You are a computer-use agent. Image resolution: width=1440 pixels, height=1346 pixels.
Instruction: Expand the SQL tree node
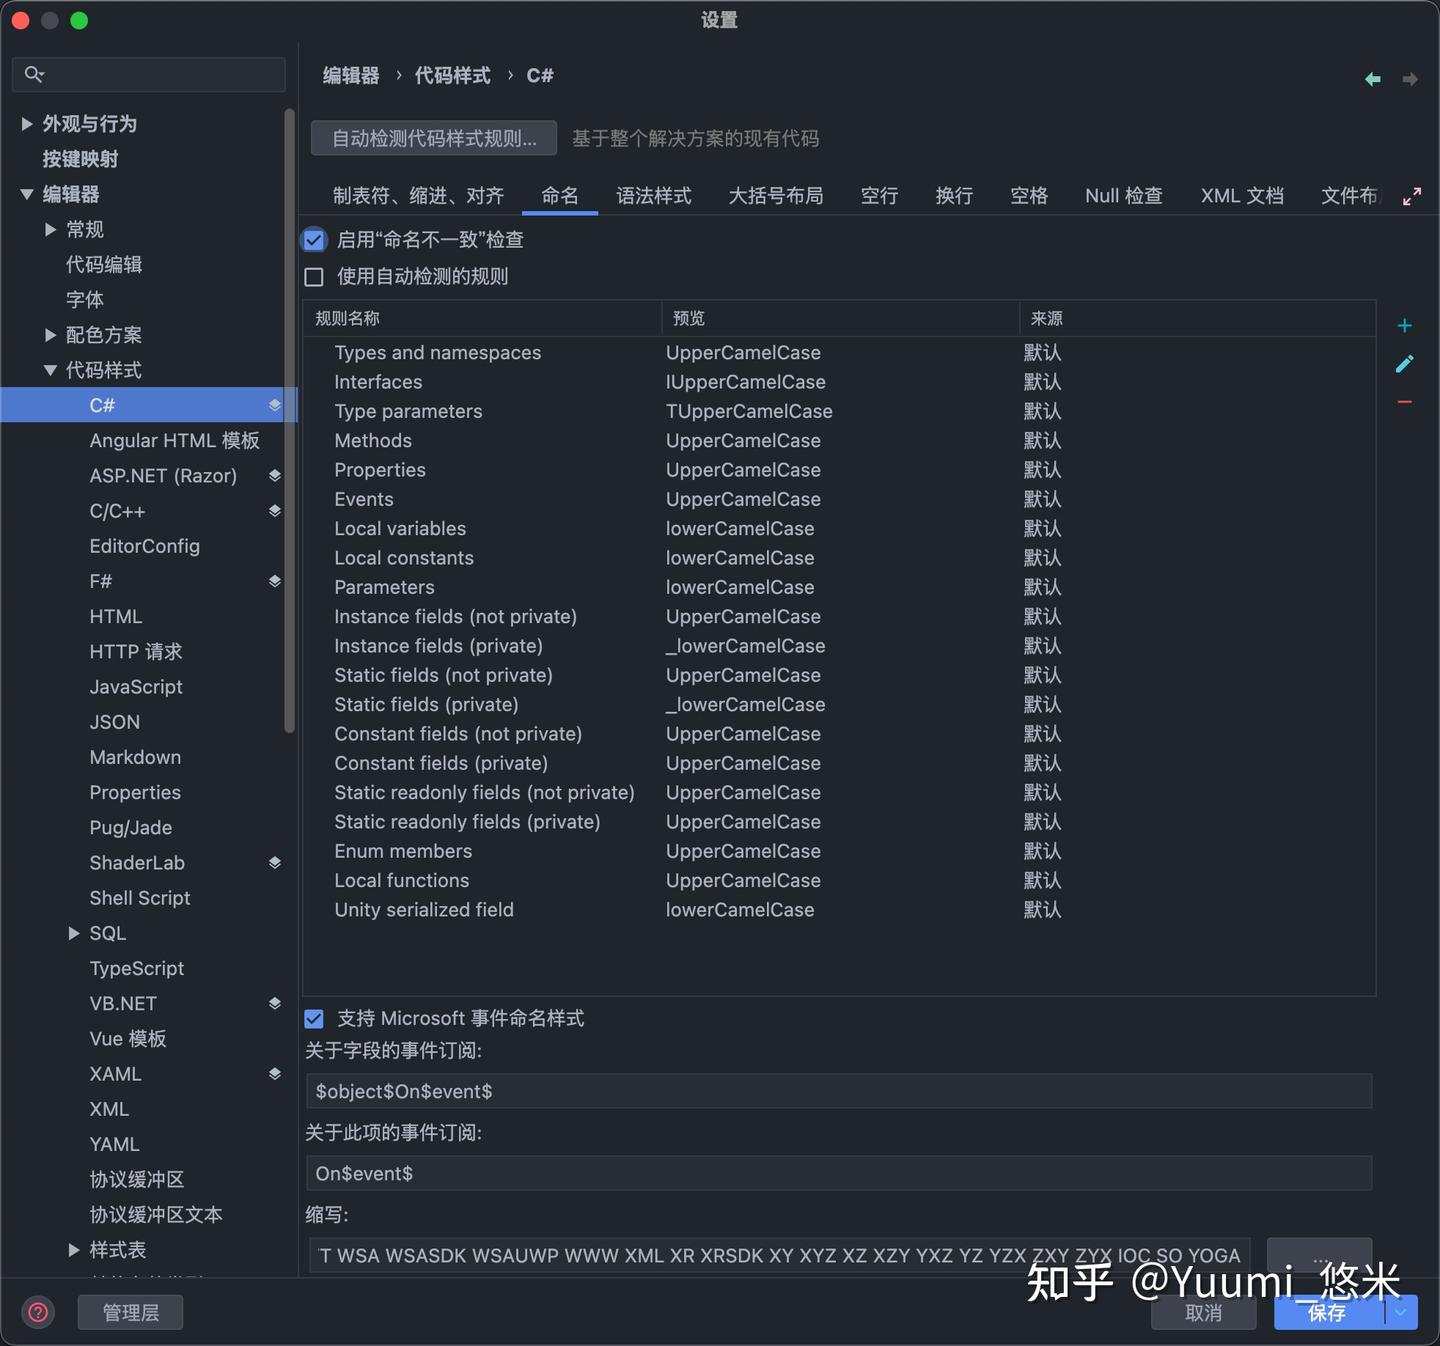pos(73,932)
